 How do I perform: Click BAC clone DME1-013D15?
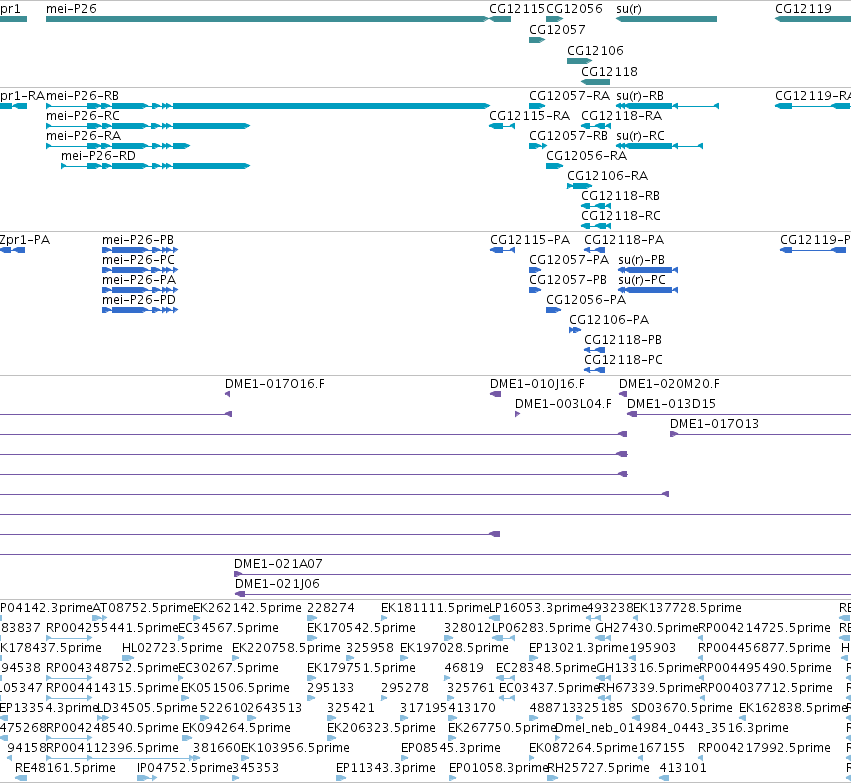739,414
